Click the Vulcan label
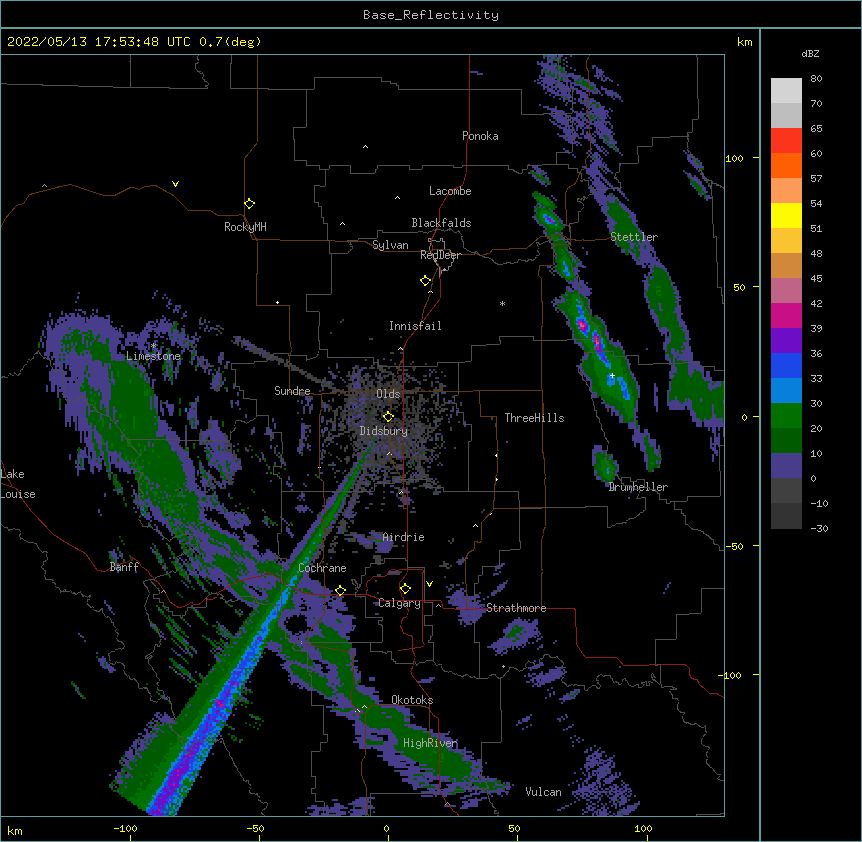Image resolution: width=862 pixels, height=842 pixels. tap(543, 792)
